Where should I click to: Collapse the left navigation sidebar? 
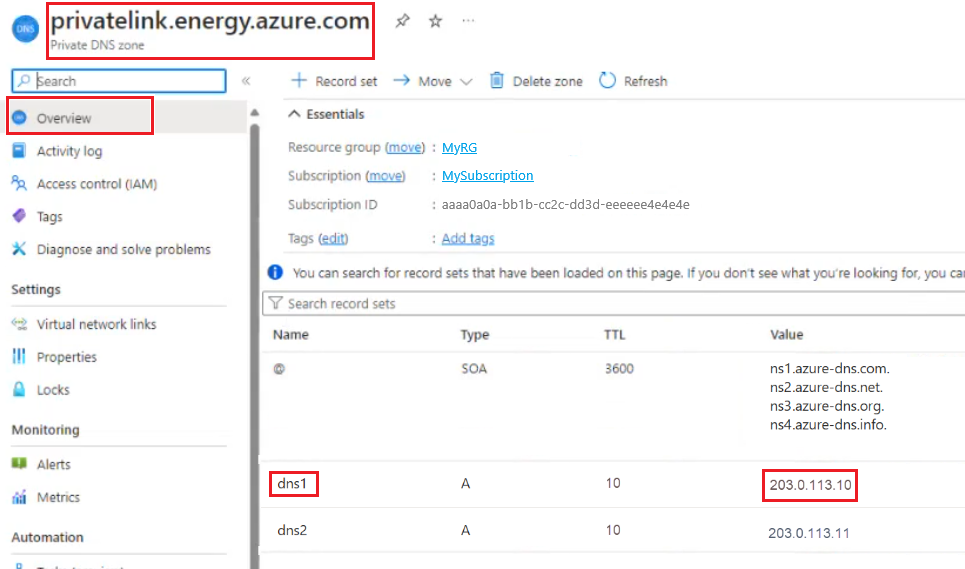point(246,81)
